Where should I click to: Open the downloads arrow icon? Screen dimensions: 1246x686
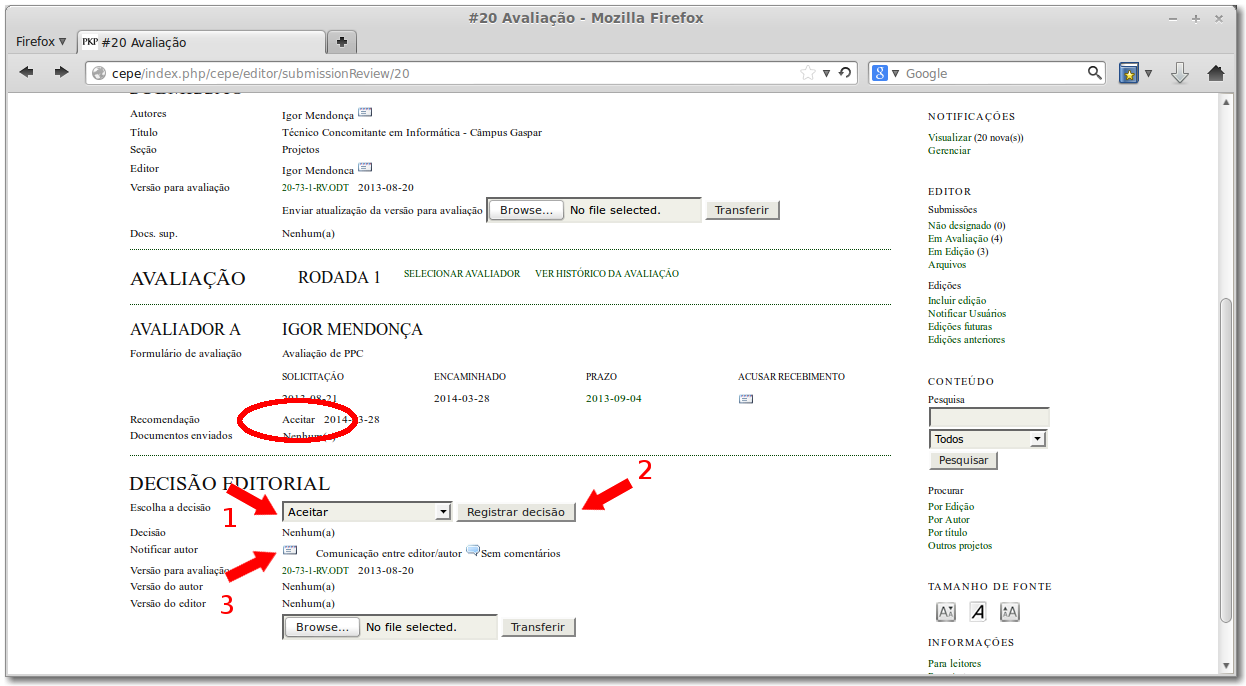1179,73
